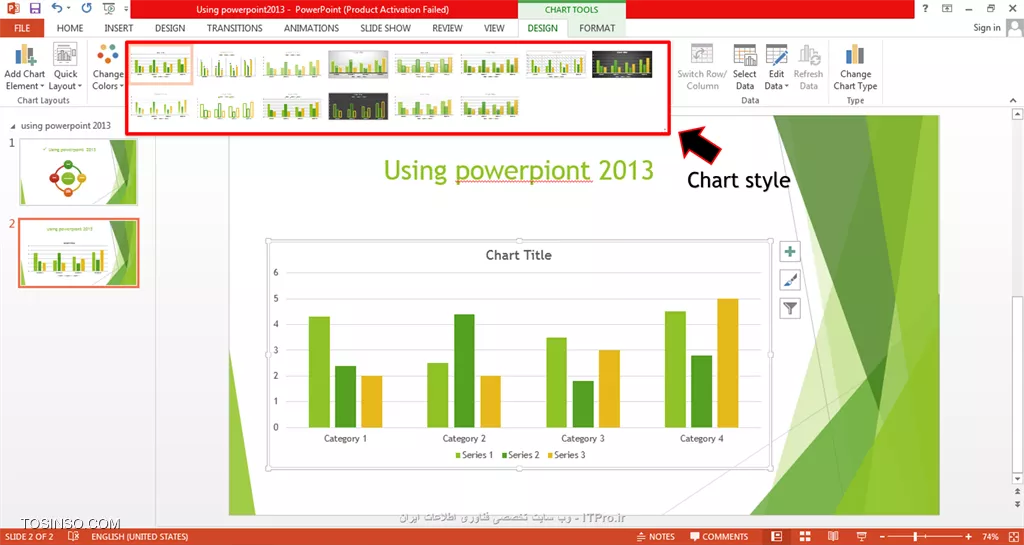Click the 74% zoom level
Screen dimensions: 1024x545
(991, 537)
